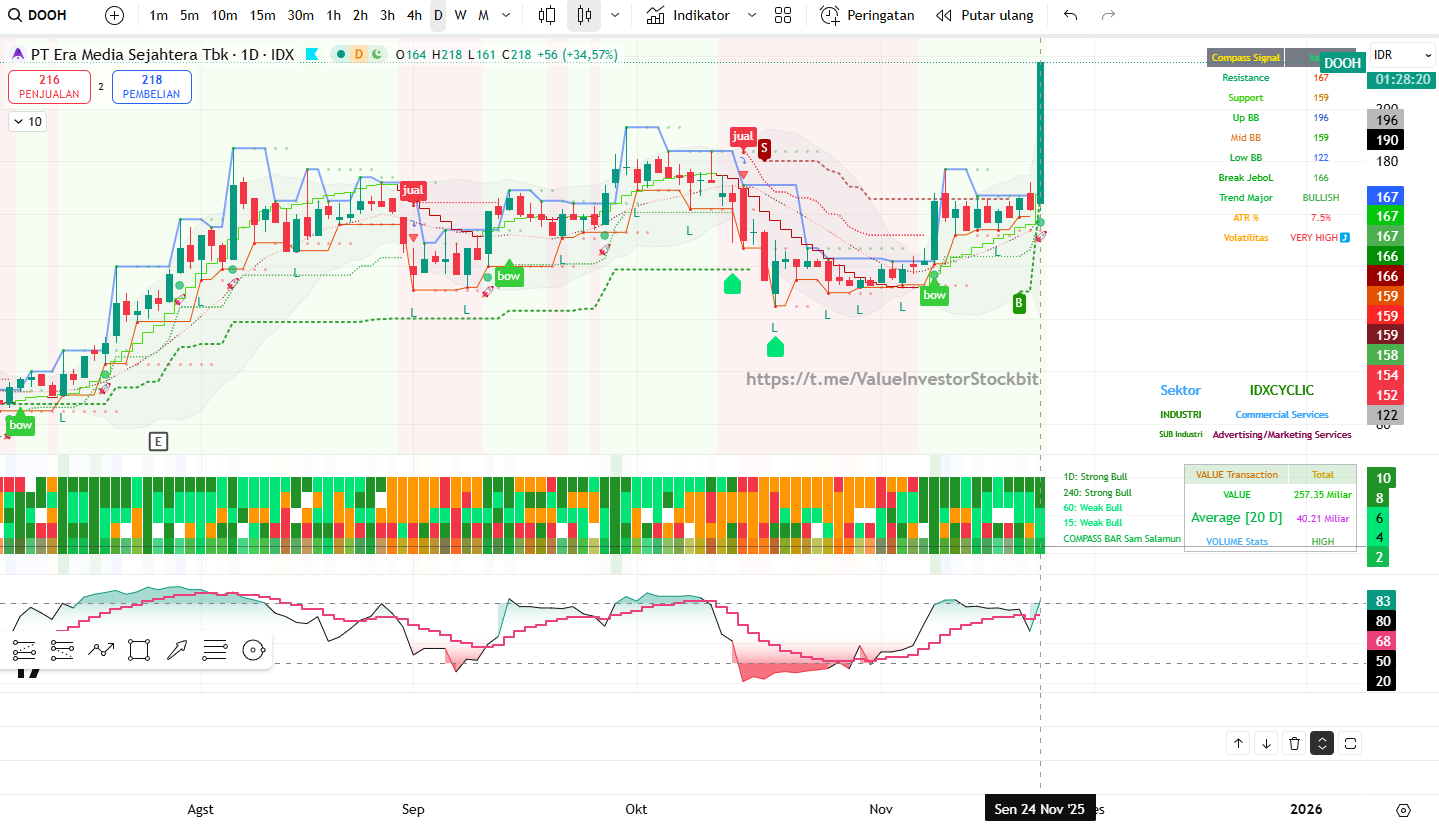1439x824 pixels.
Task: Switch to the 1m timeframe
Action: (158, 15)
